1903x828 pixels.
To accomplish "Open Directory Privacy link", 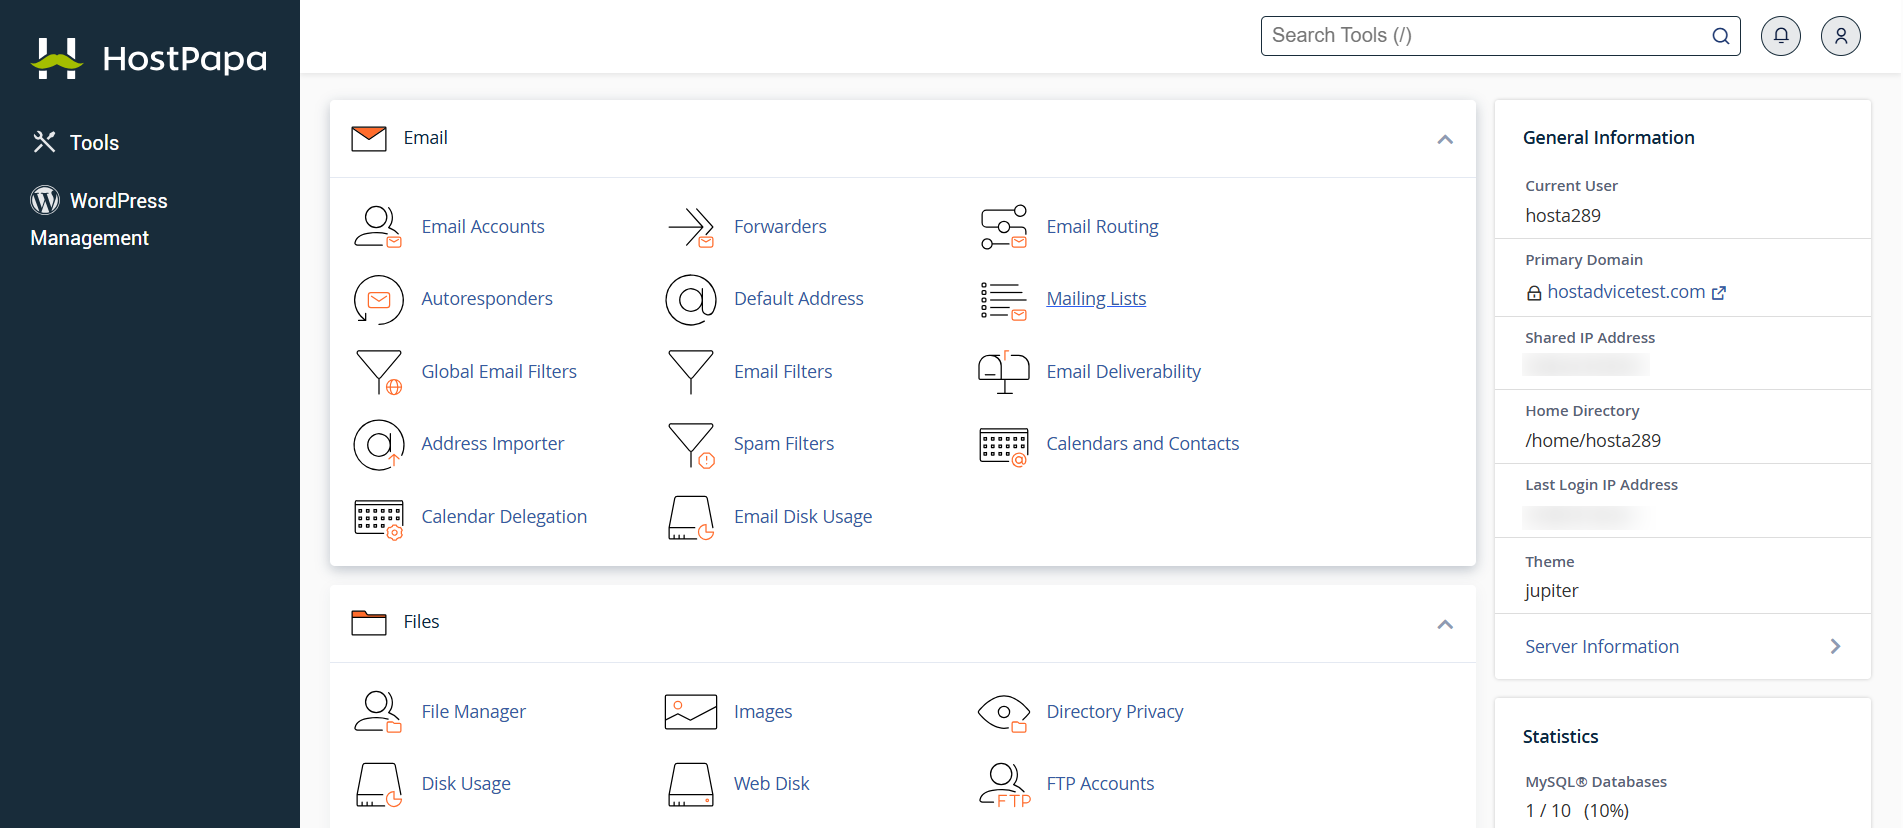I will pos(1115,712).
